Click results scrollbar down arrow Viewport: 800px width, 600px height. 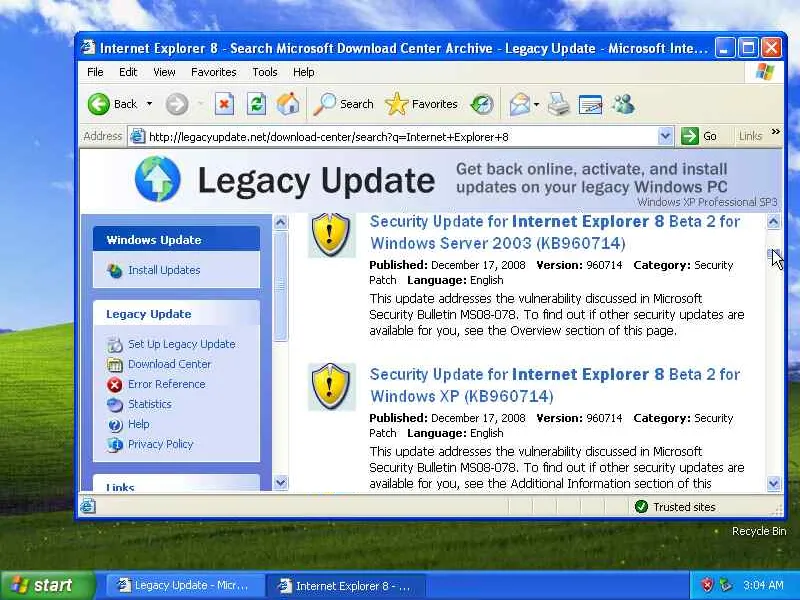tap(773, 483)
